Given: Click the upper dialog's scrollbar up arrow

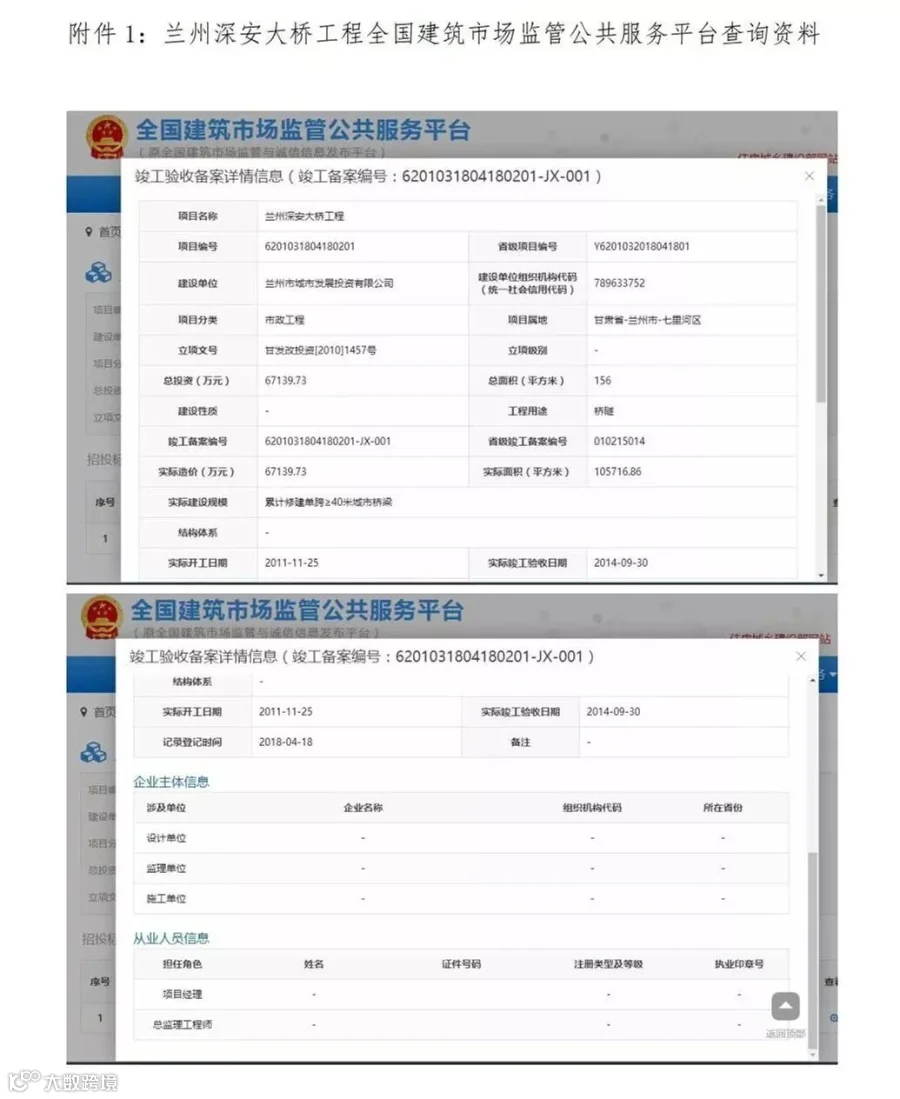Looking at the screenshot, I should tap(821, 200).
